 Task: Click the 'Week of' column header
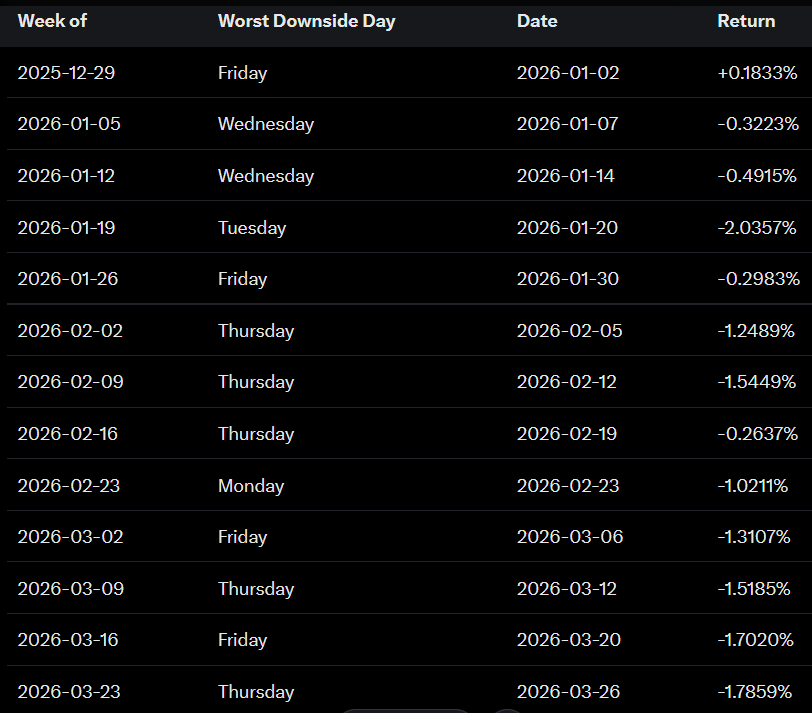click(x=52, y=21)
